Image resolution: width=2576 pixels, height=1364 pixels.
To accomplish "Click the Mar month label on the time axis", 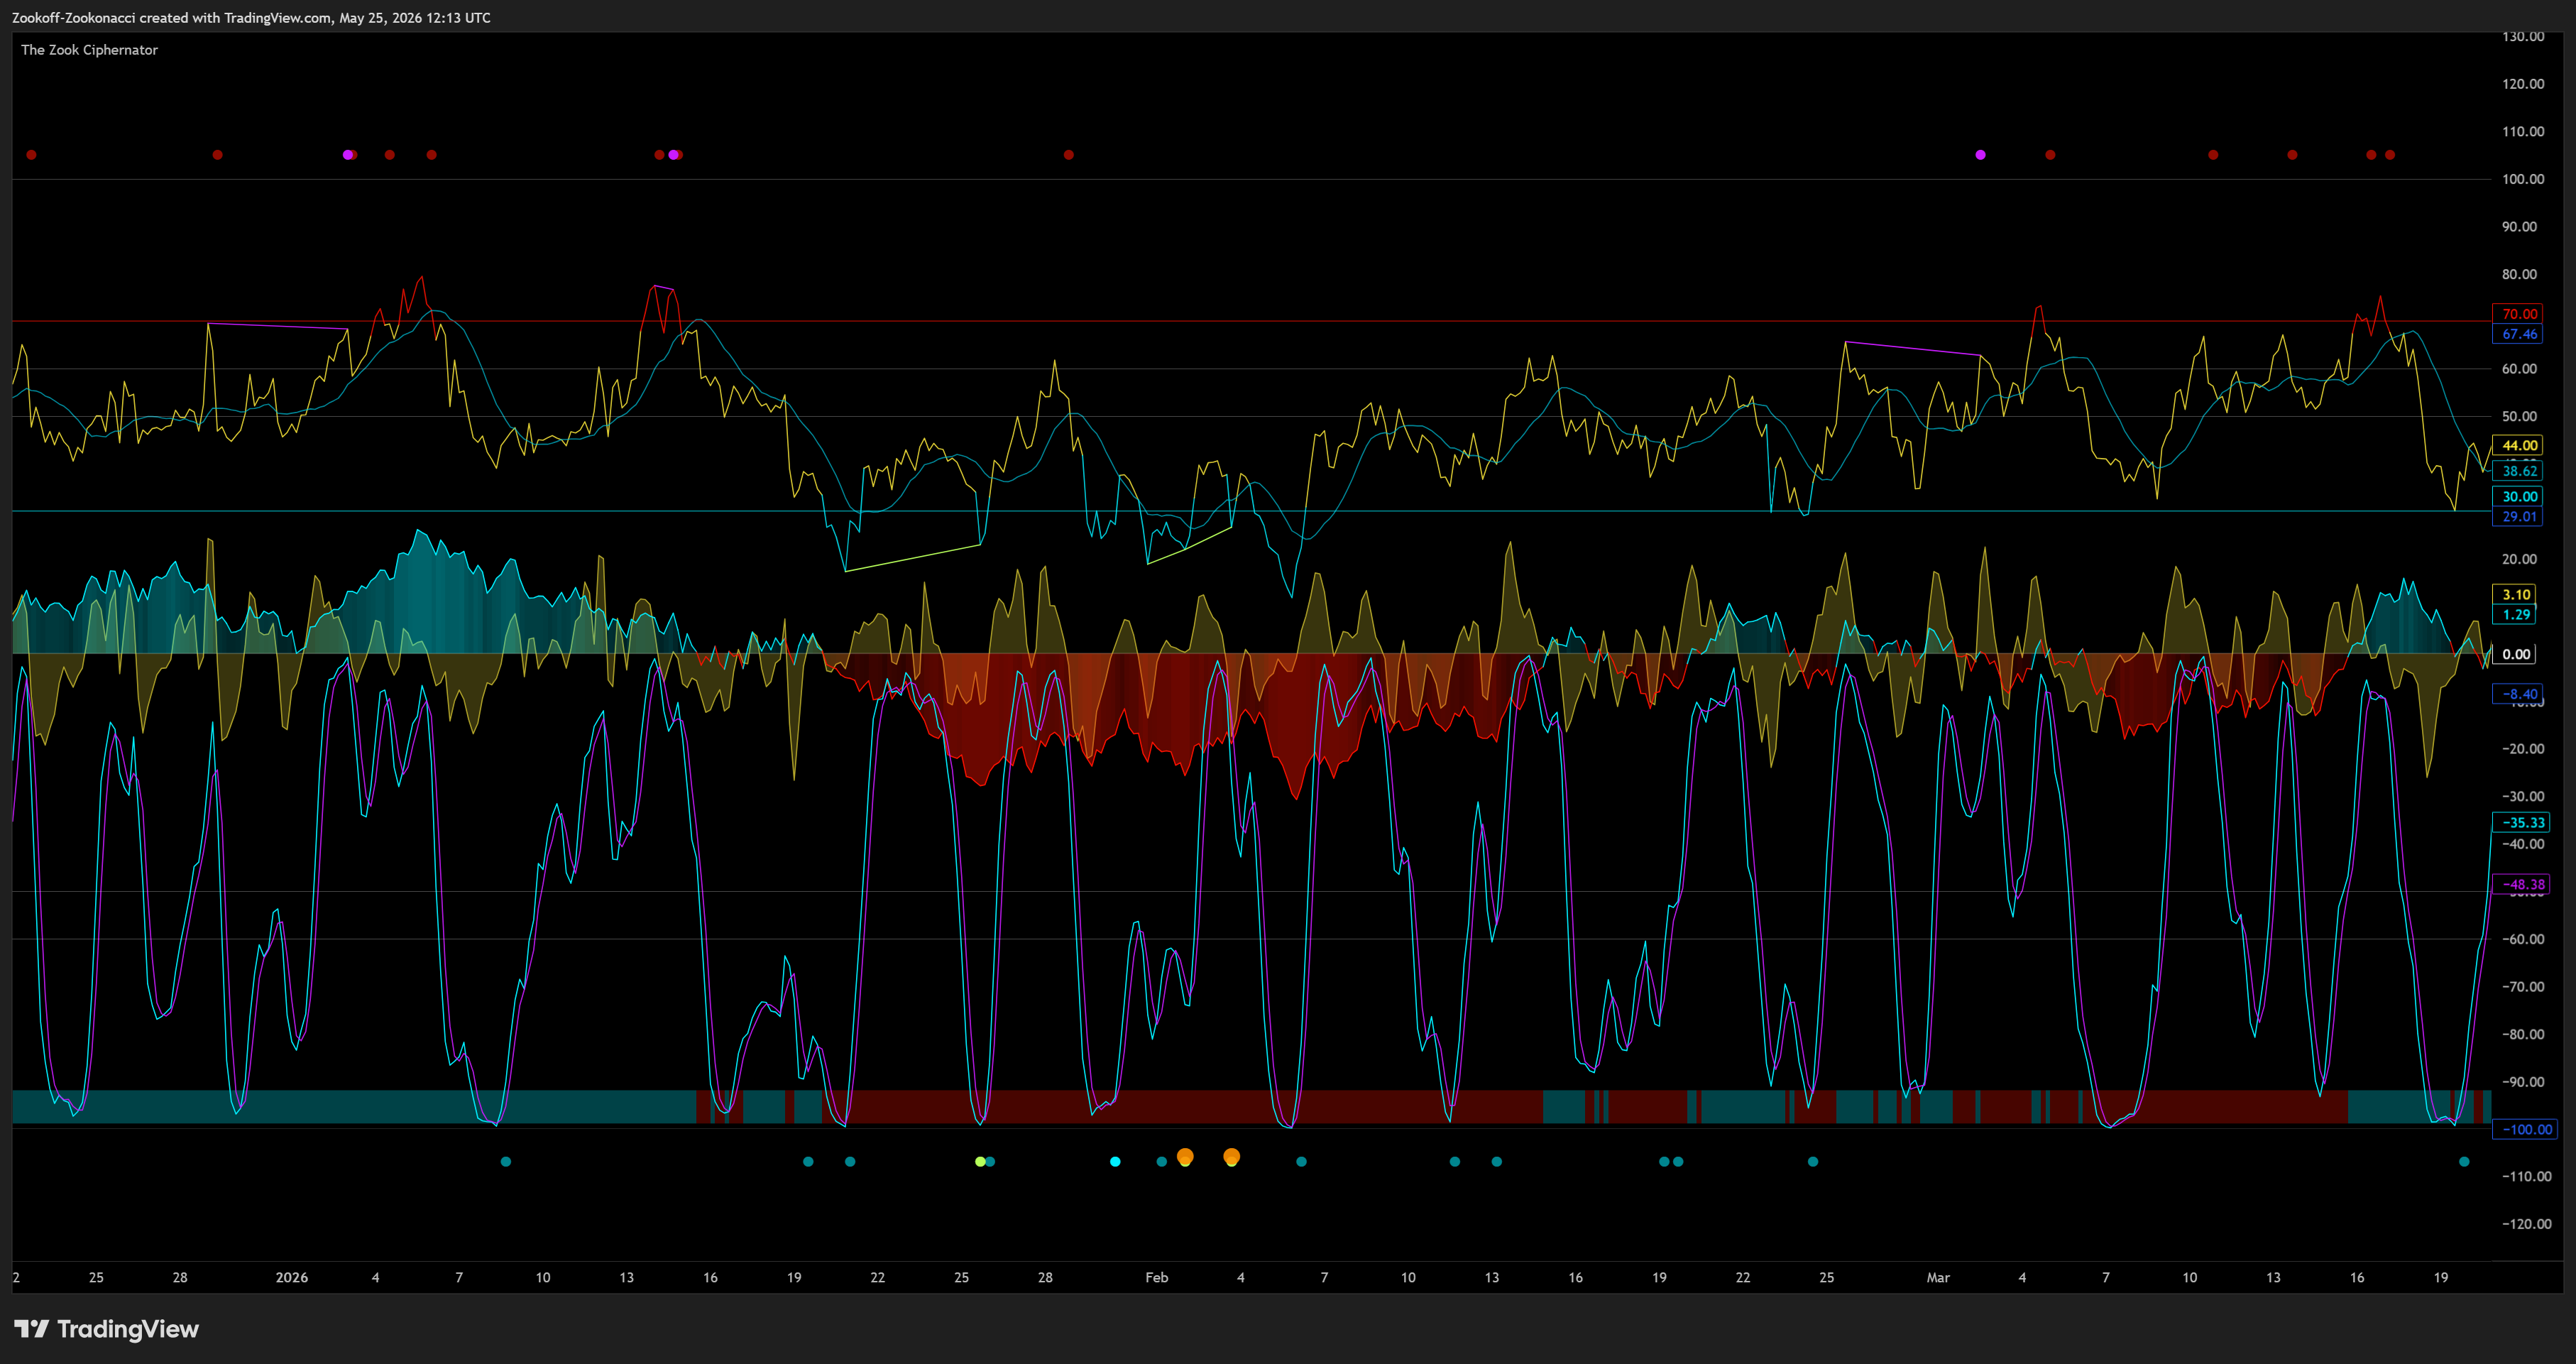I will pyautogui.click(x=1938, y=1277).
